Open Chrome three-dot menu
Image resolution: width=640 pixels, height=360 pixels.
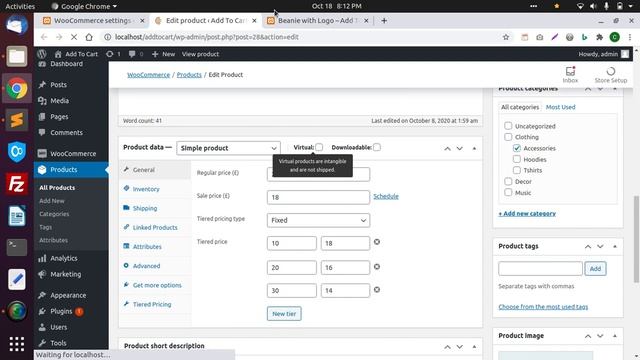pyautogui.click(x=630, y=37)
